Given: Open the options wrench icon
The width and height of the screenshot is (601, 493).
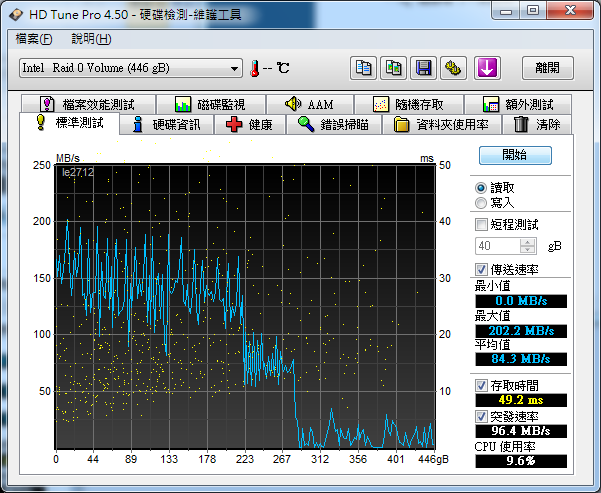Looking at the screenshot, I should pyautogui.click(x=454, y=68).
